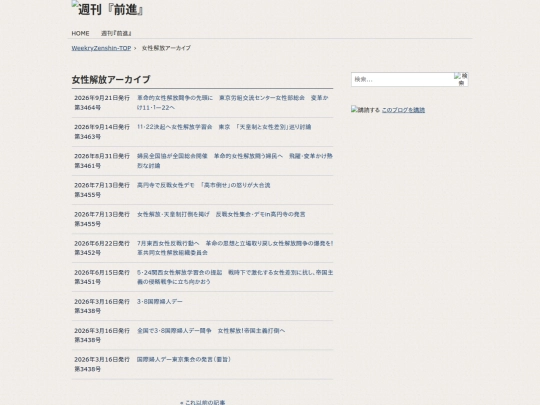
Task: Select date text 2026年8月31日発行 第3461号
Action: (x=102, y=161)
